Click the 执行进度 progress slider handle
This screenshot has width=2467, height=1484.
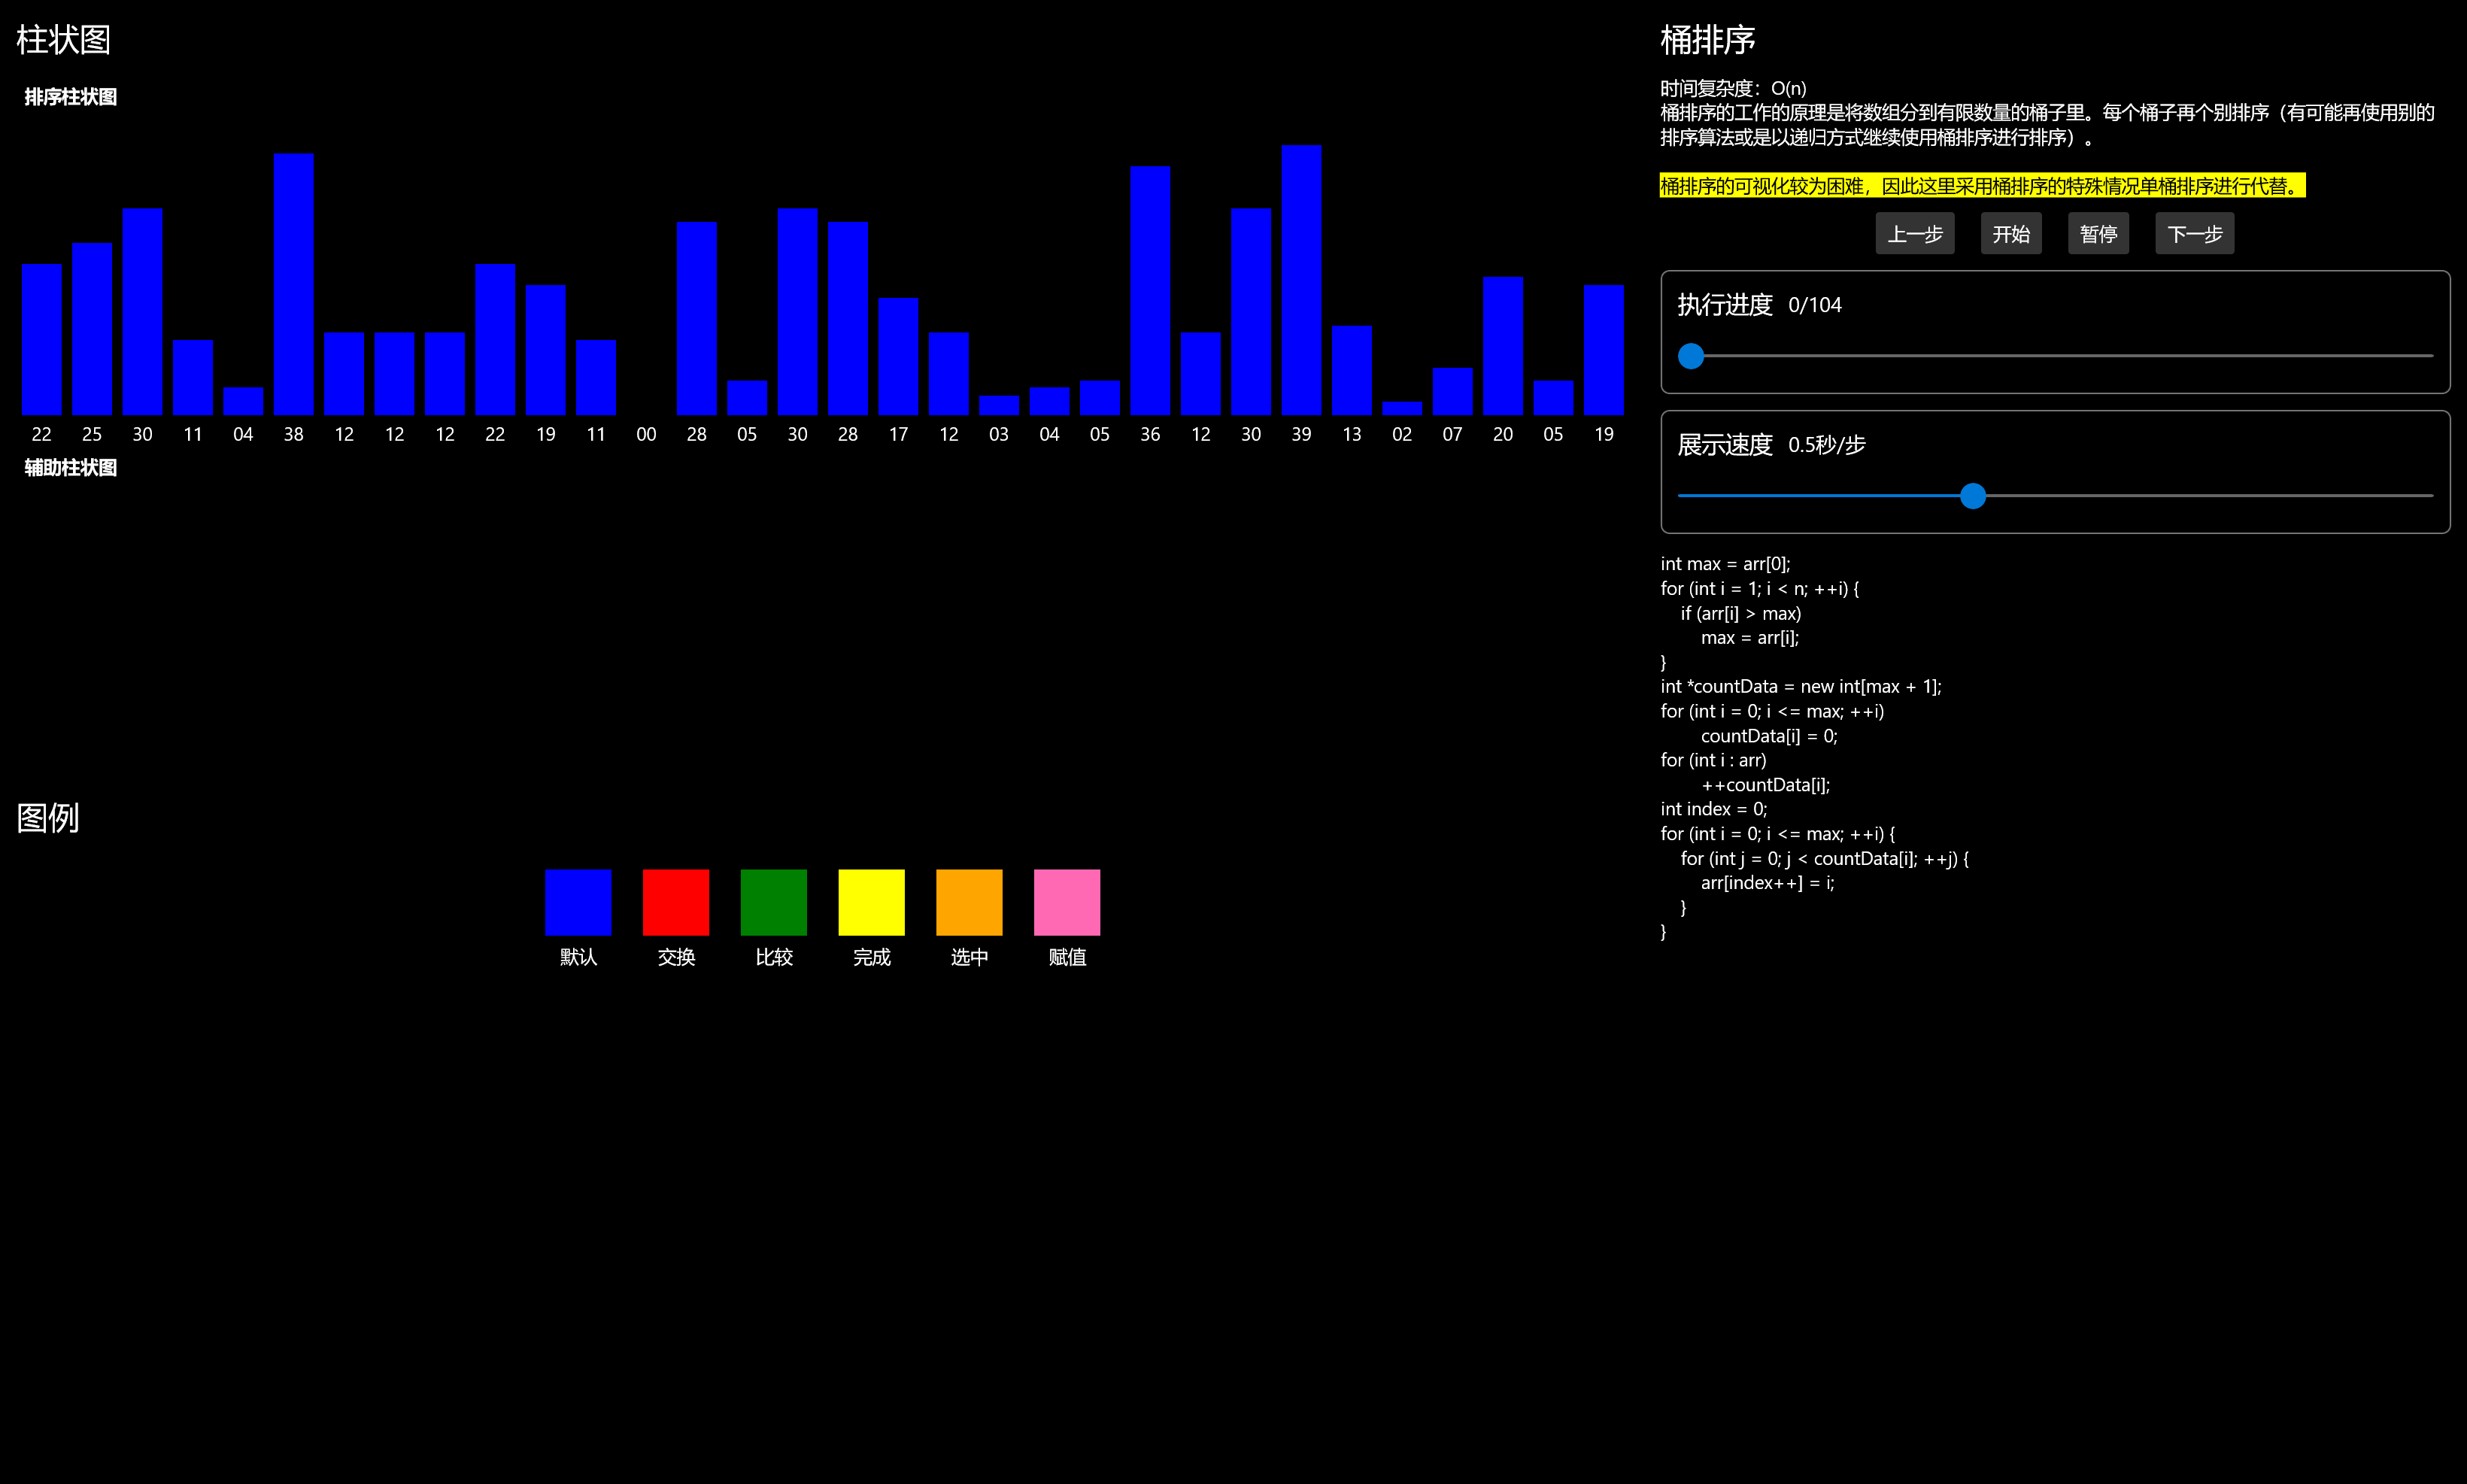click(1690, 356)
